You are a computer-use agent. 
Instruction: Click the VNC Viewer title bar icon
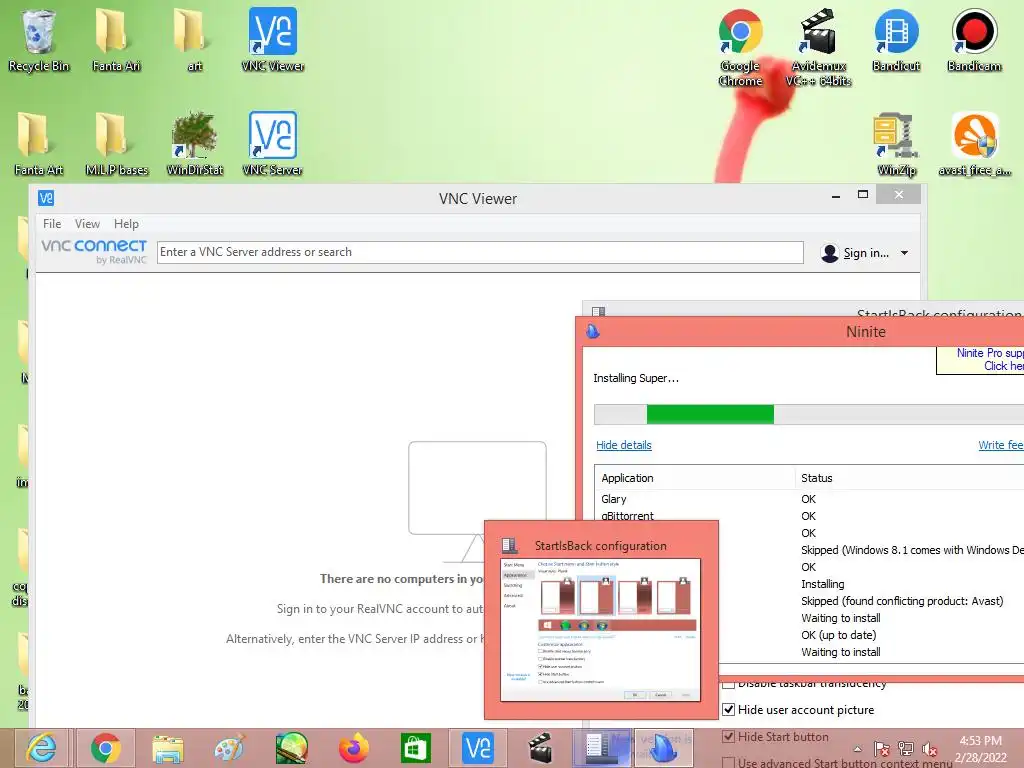46,198
